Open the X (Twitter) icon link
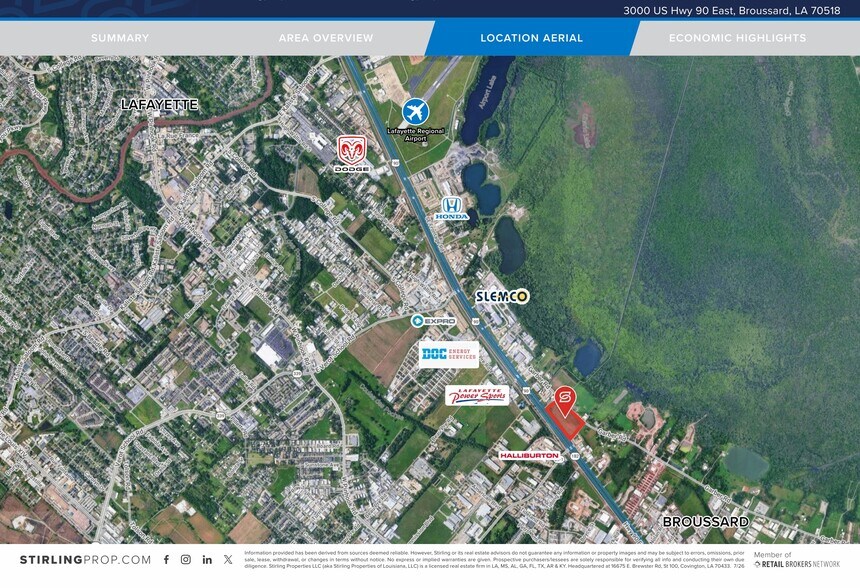Screen dimensions: 860x588 pyautogui.click(x=228, y=559)
